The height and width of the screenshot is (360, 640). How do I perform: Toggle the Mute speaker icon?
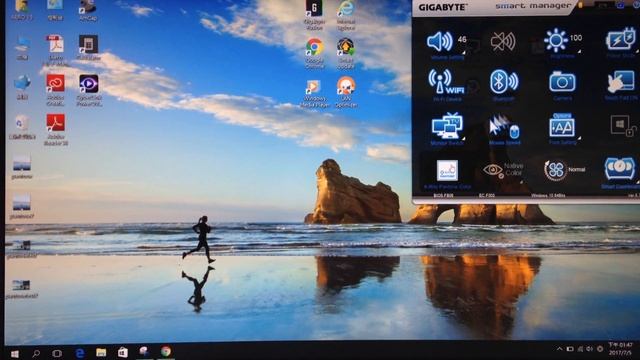click(x=503, y=42)
